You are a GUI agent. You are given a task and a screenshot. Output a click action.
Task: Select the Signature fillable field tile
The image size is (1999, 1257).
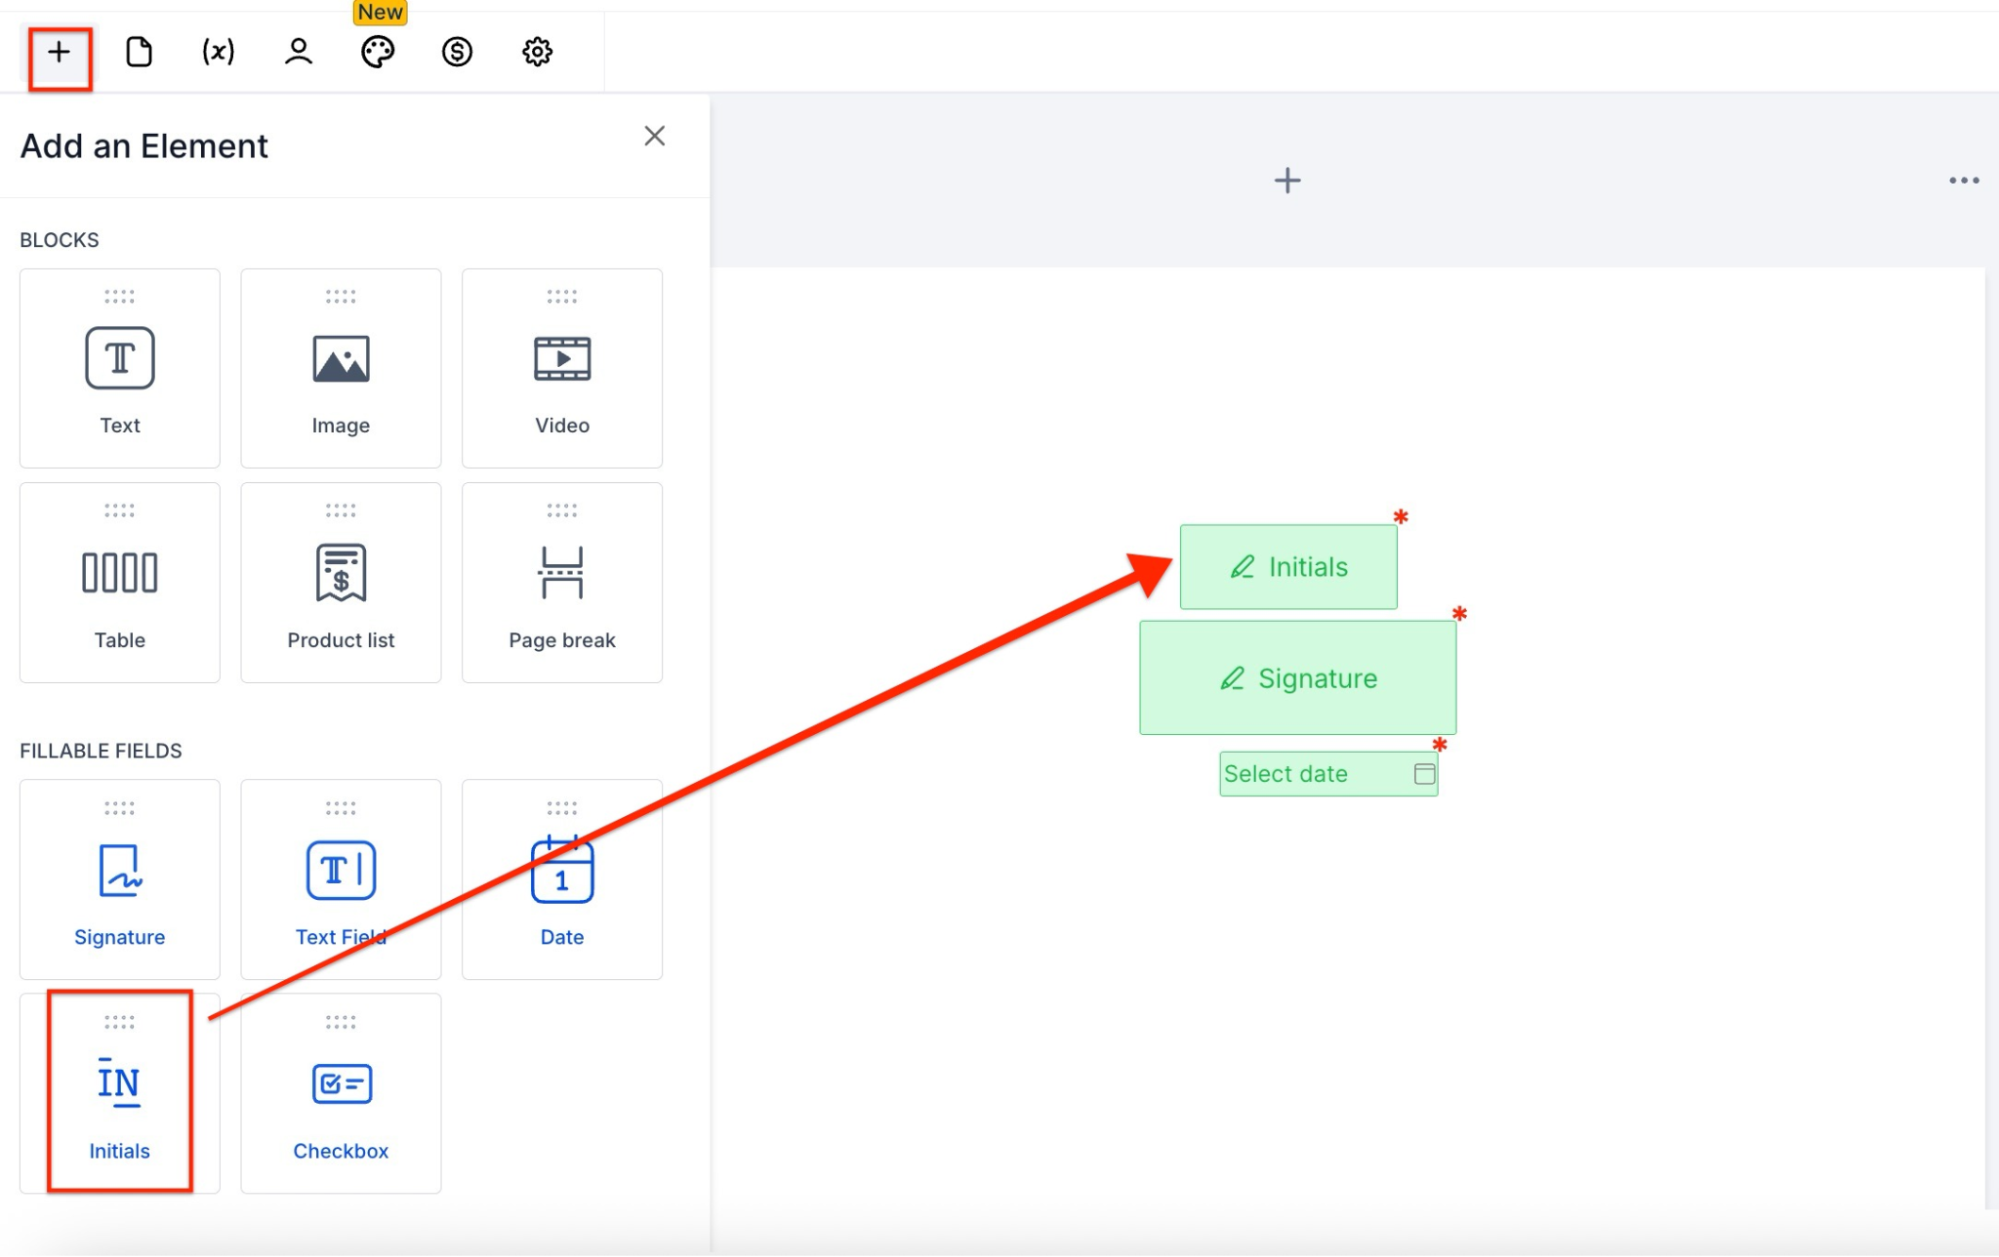(x=120, y=880)
